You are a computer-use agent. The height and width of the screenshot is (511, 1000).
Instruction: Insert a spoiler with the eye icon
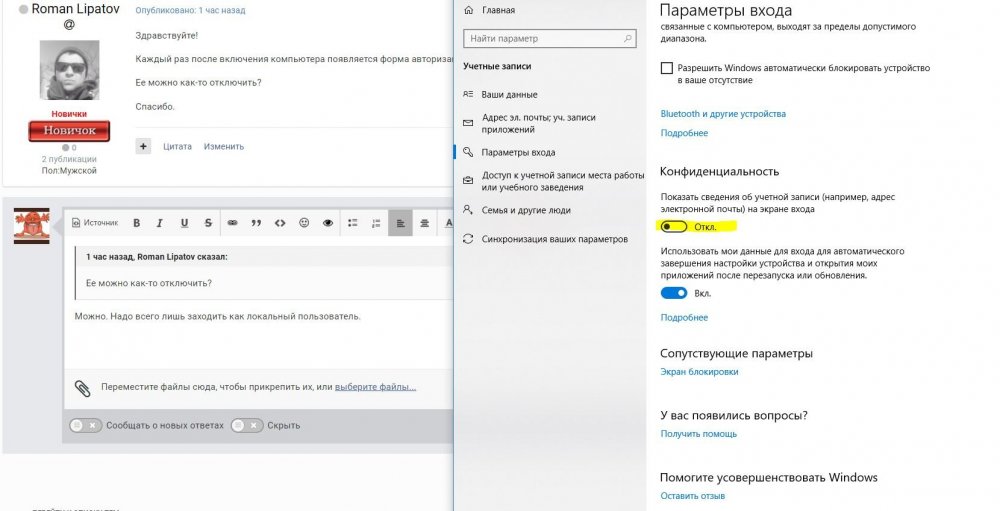328,223
